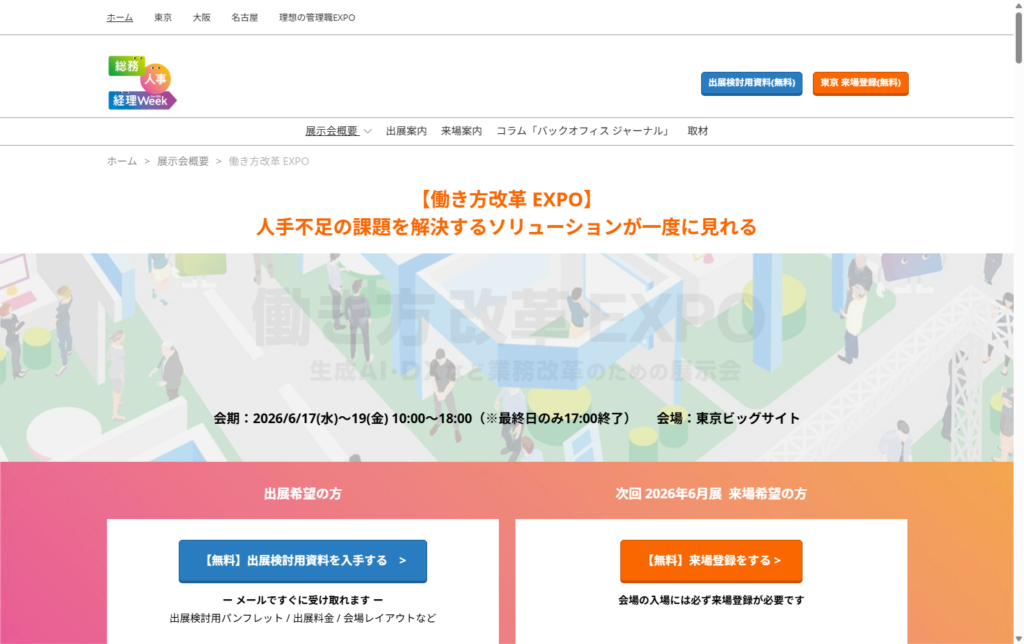Image resolution: width=1024 pixels, height=644 pixels.
Task: Click the breadcrumb ホーム link
Action: point(122,161)
